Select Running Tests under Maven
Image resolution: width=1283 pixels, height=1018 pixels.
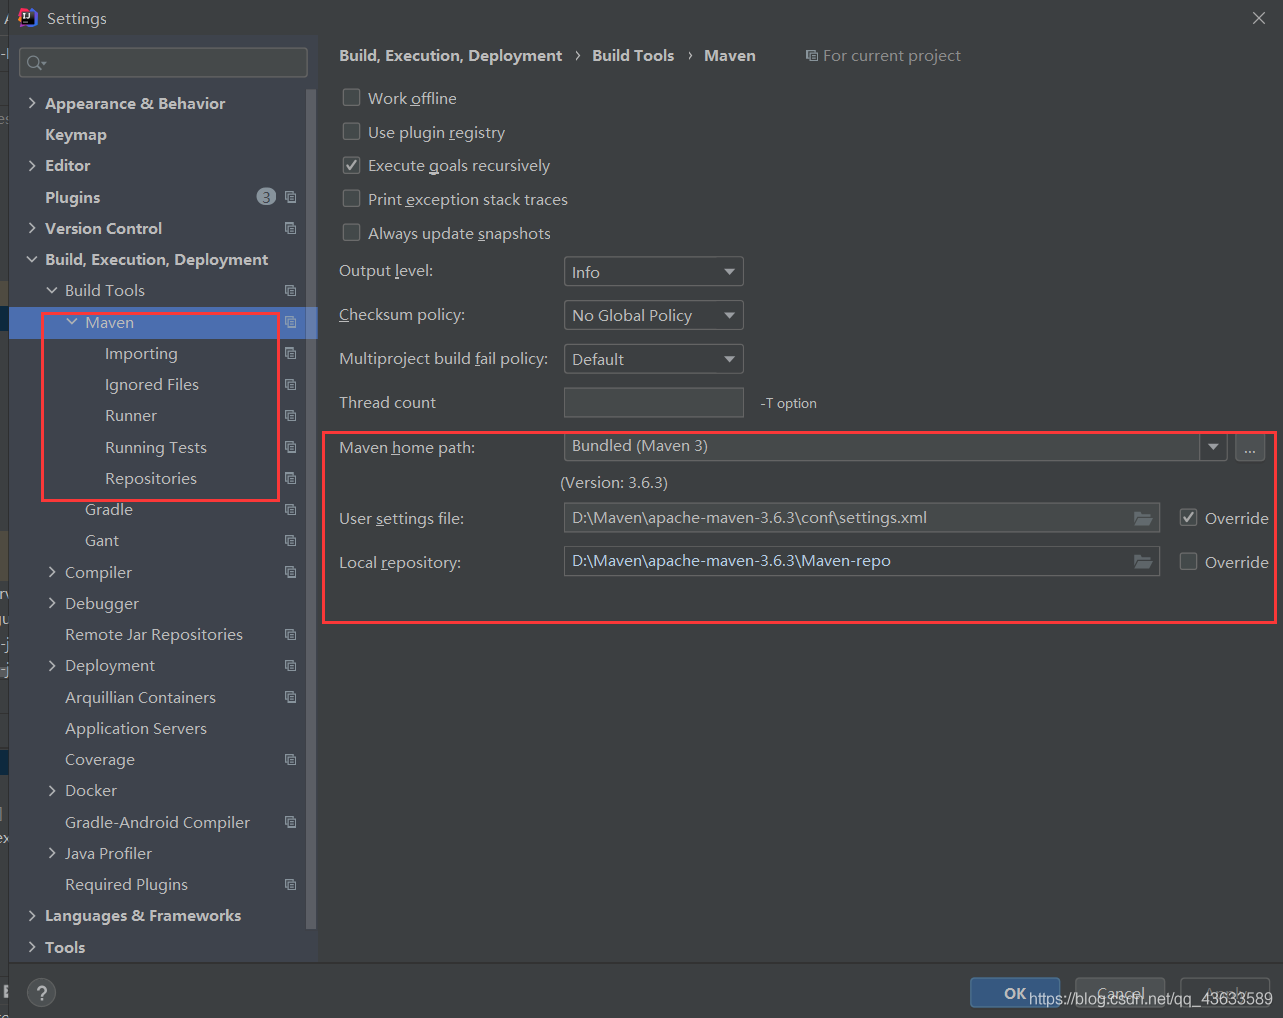(x=156, y=447)
